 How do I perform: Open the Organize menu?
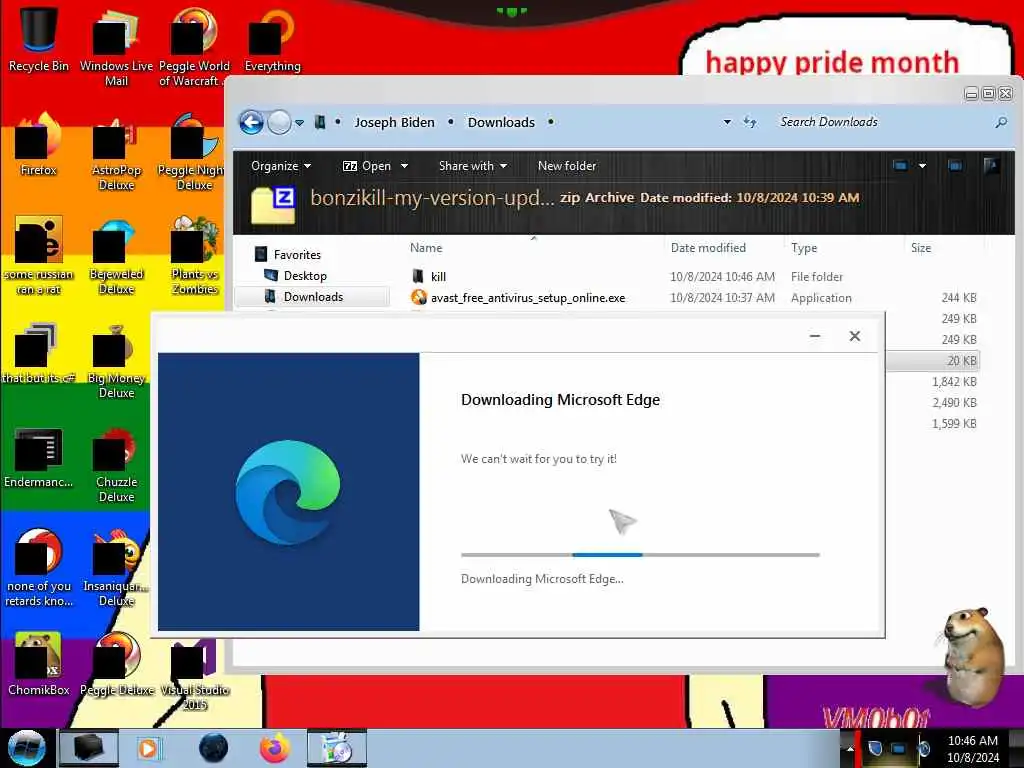281,166
